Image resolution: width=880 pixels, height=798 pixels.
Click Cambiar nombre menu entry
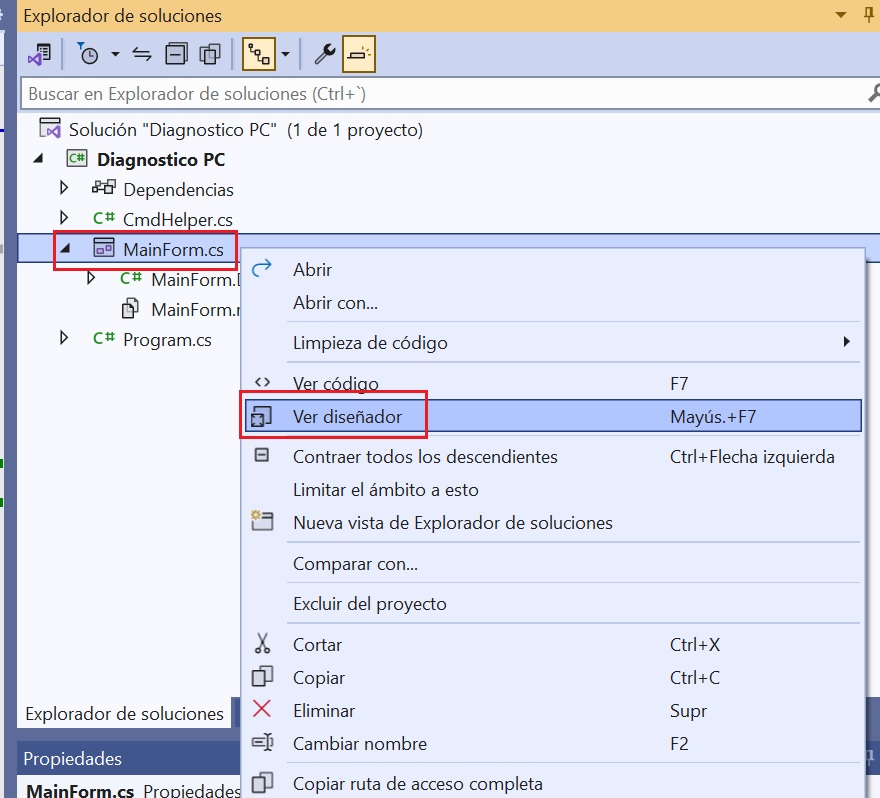[359, 744]
